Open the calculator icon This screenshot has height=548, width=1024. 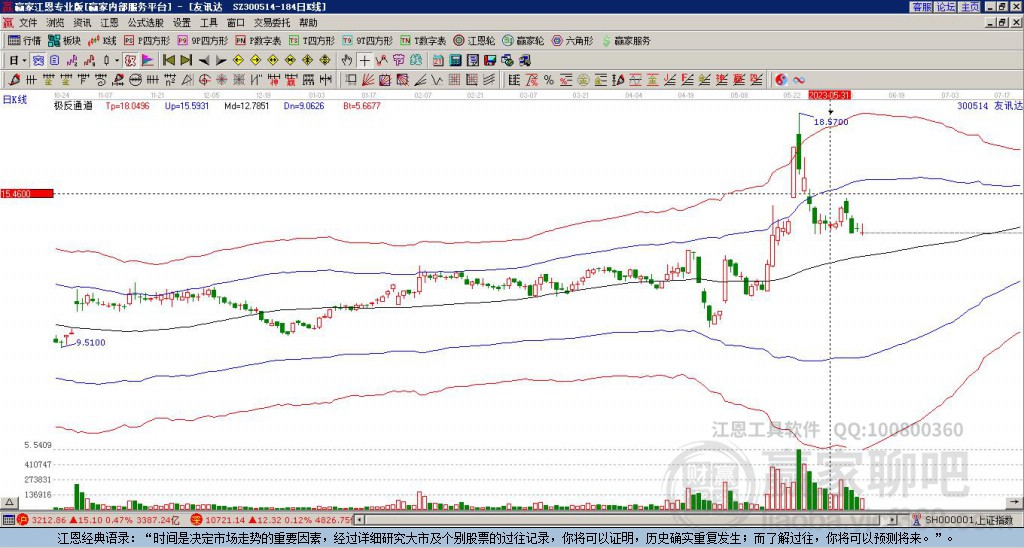coord(456,61)
